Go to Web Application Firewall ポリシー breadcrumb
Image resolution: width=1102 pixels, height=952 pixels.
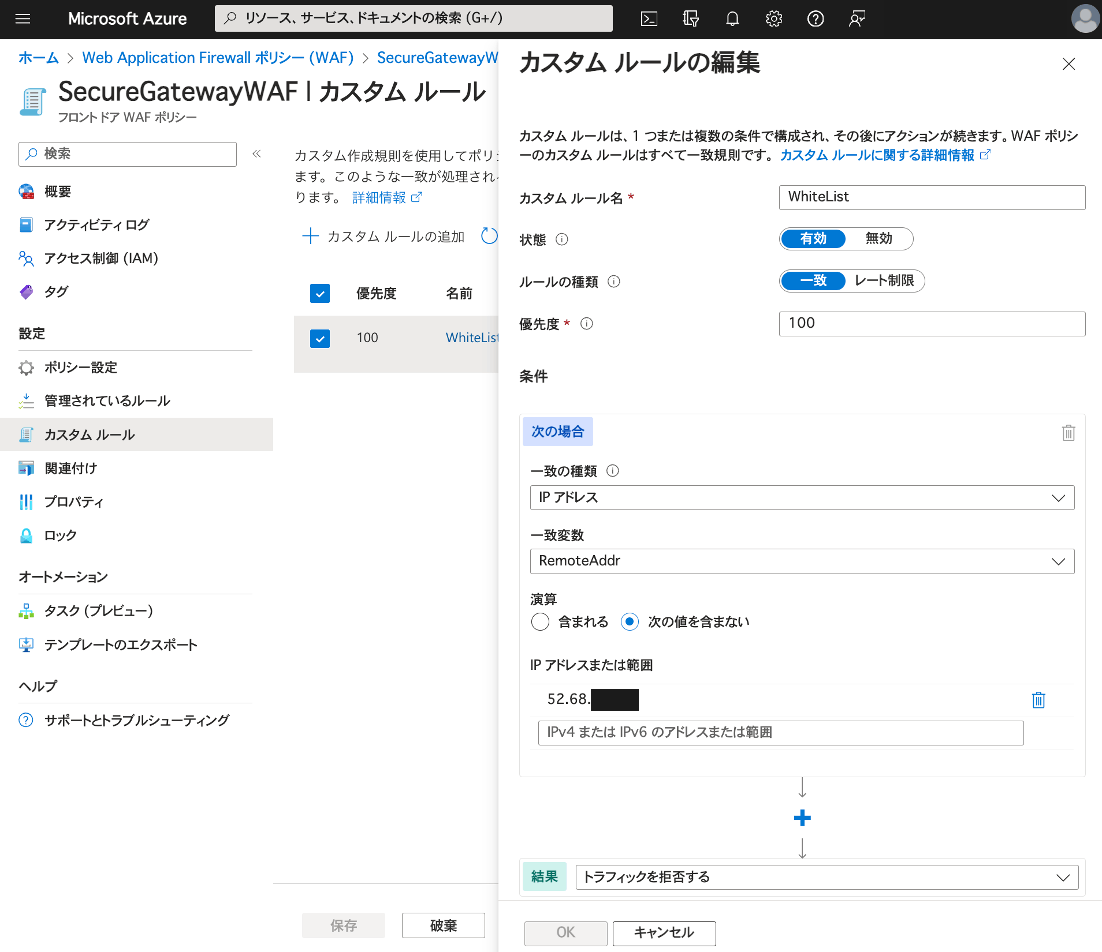(x=218, y=58)
